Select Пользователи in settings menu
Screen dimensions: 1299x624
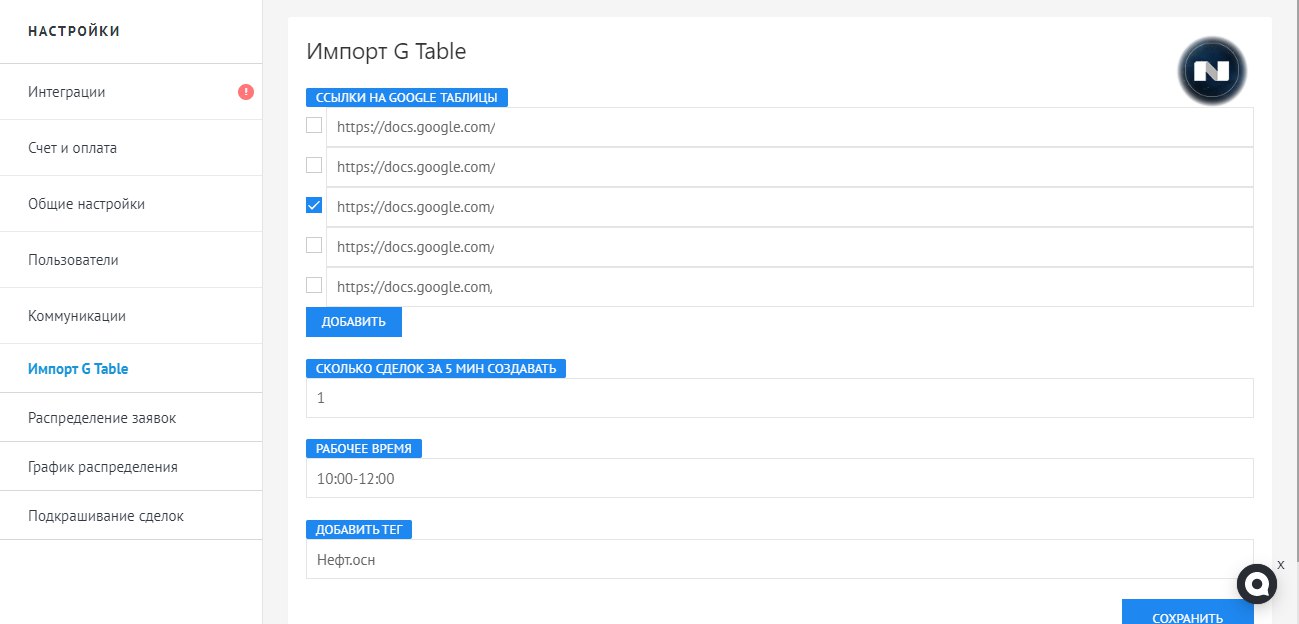pos(74,260)
